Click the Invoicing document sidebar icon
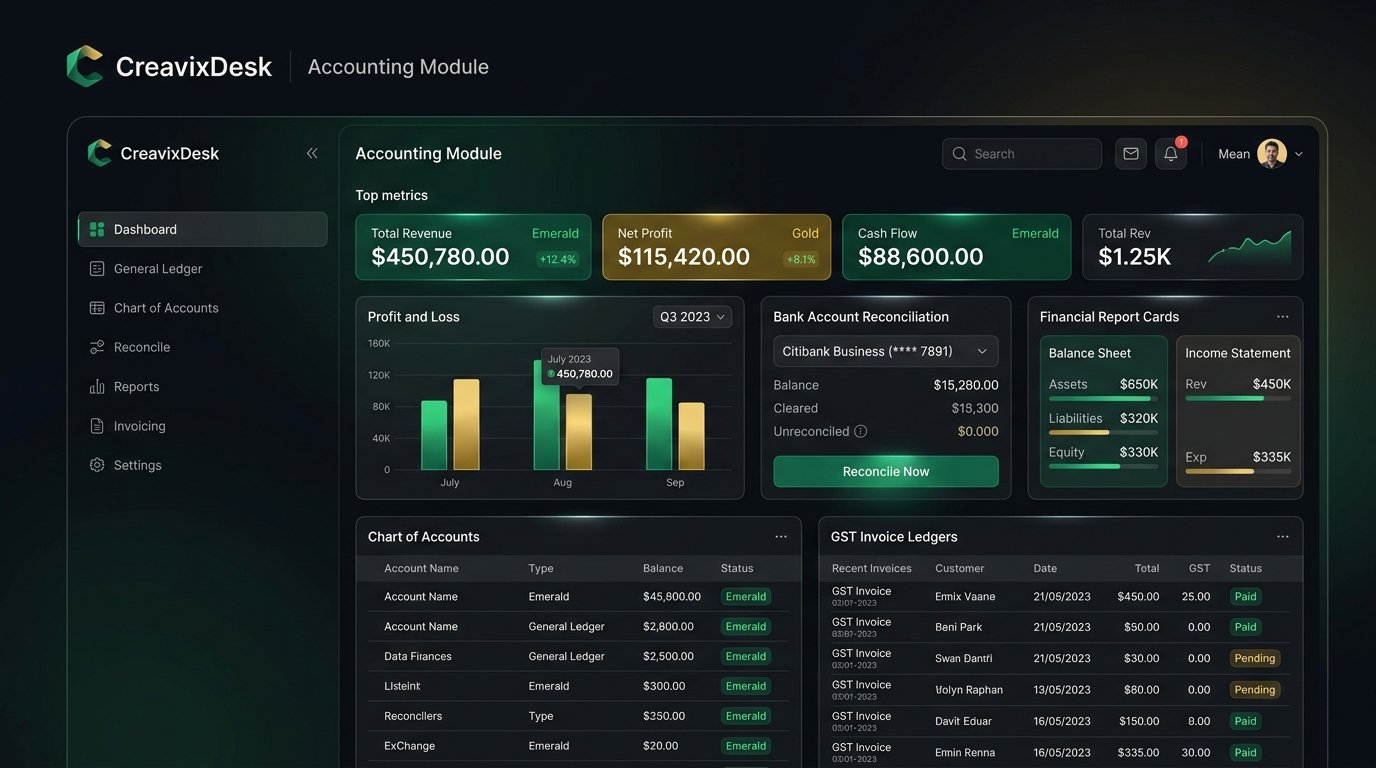 [97, 426]
